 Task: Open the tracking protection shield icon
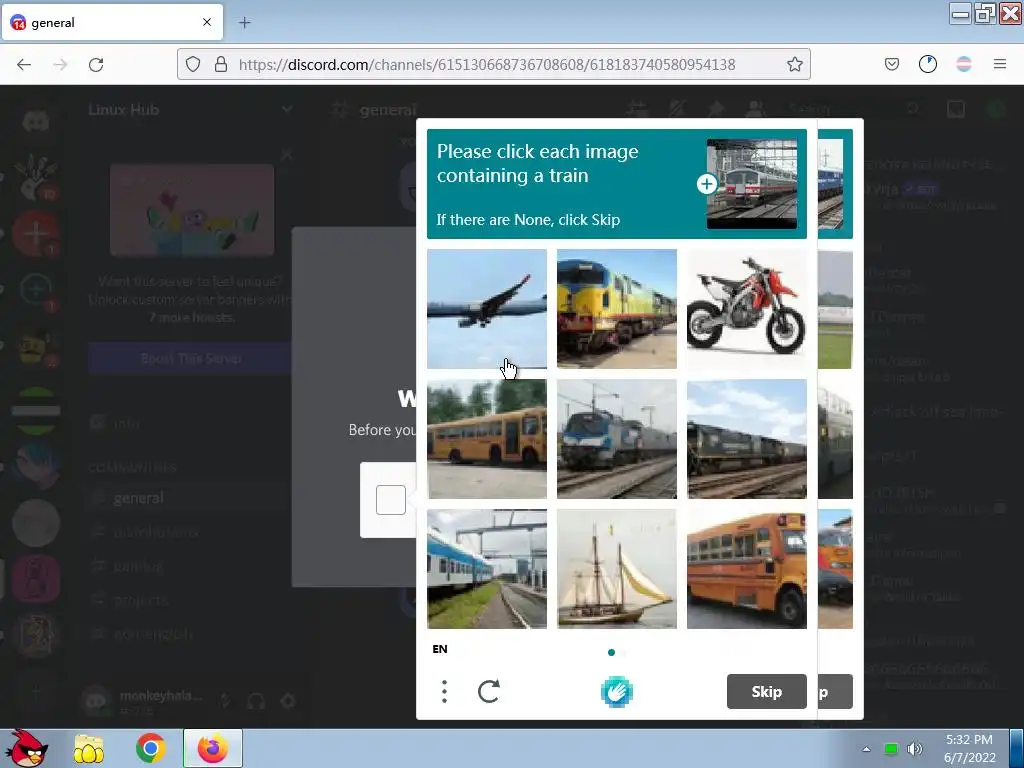pyautogui.click(x=193, y=64)
